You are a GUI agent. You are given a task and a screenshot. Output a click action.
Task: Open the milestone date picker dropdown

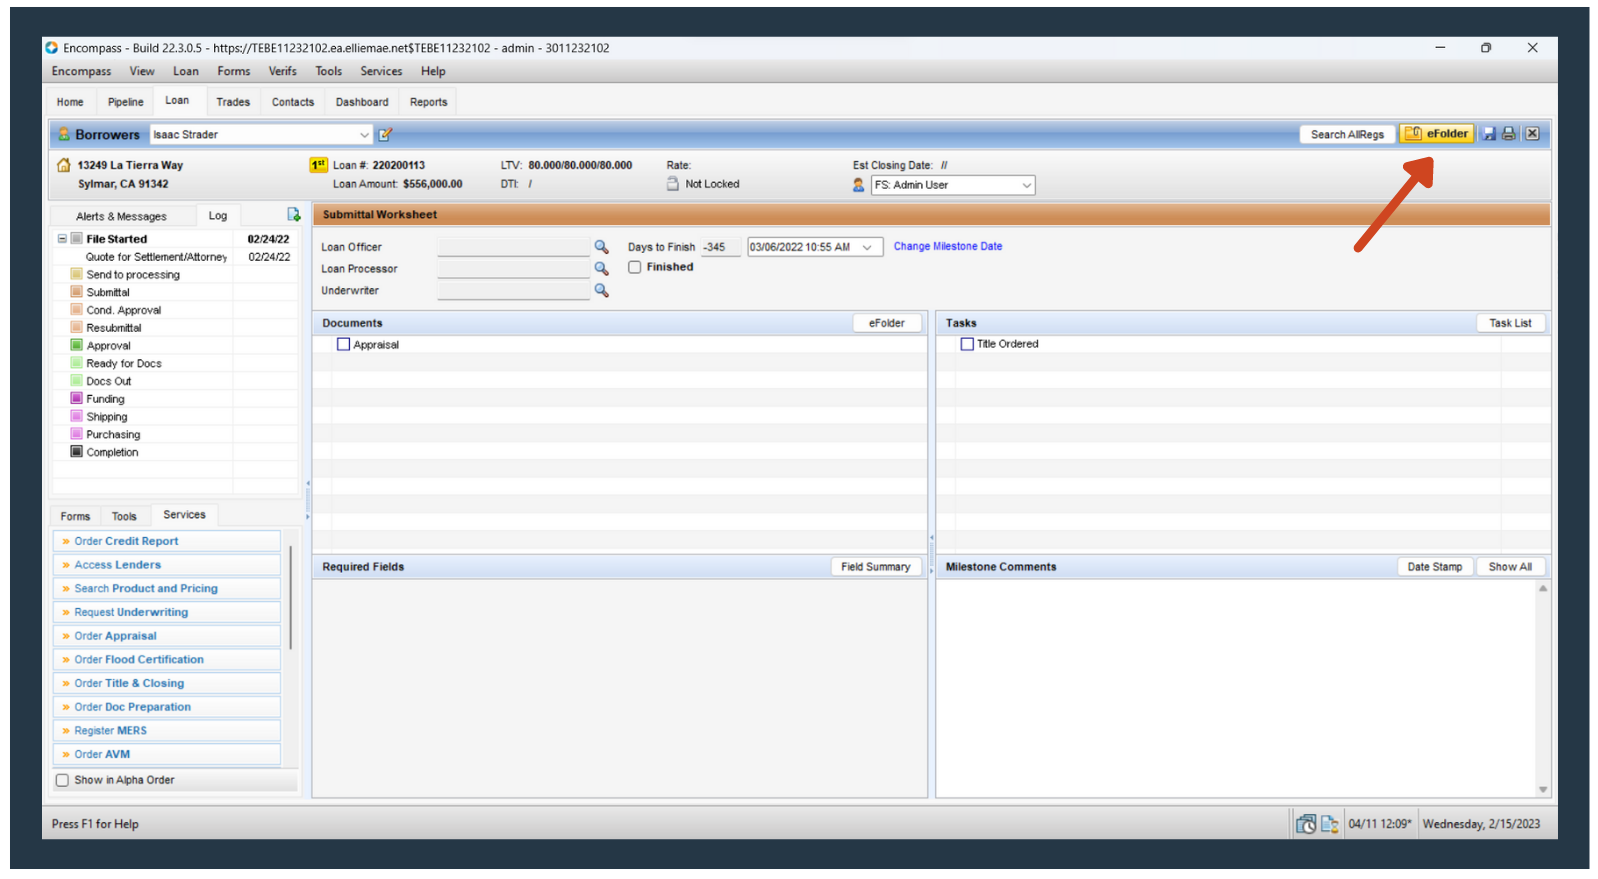(867, 247)
